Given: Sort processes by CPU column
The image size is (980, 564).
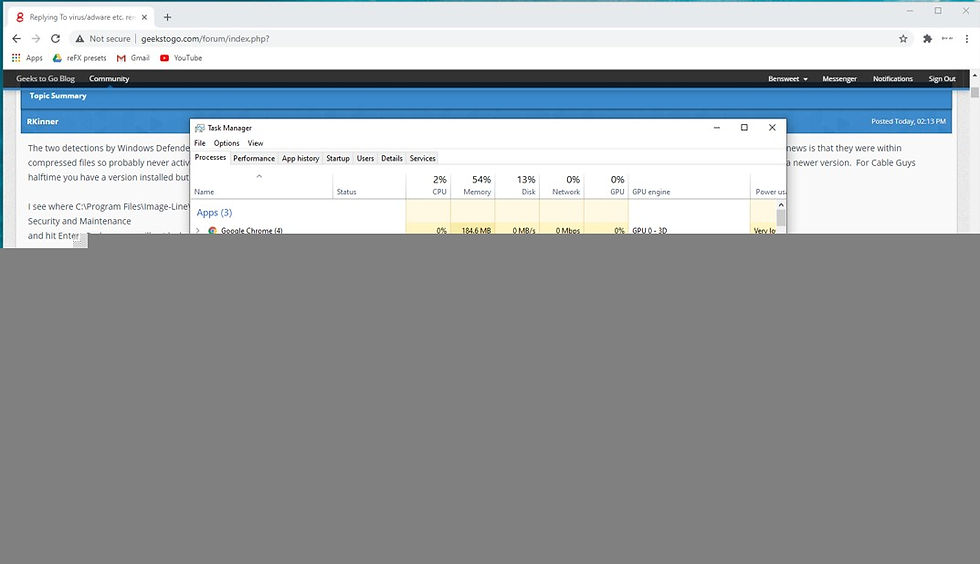Looking at the screenshot, I should (428, 186).
